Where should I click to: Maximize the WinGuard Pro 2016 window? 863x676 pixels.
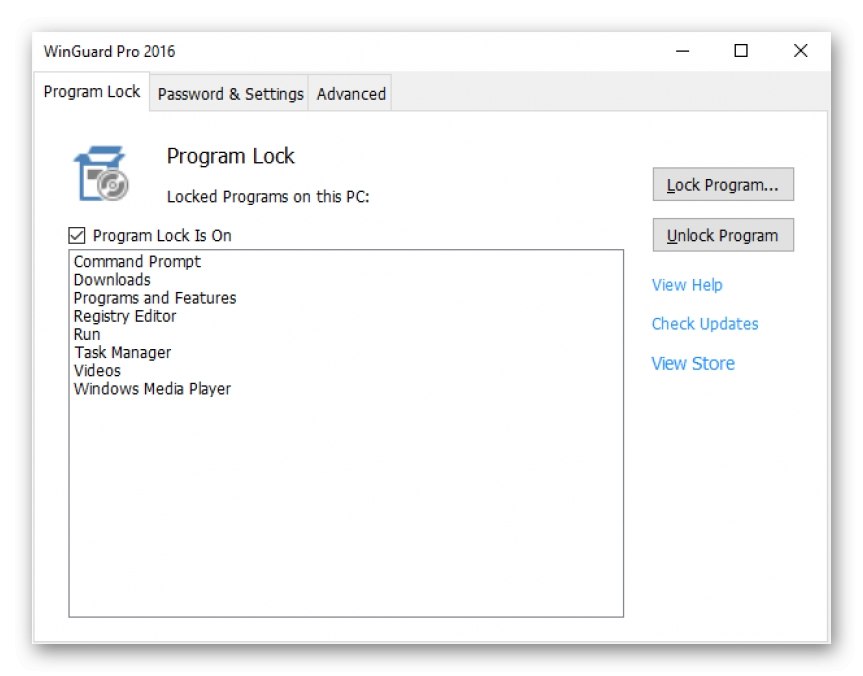click(x=741, y=51)
